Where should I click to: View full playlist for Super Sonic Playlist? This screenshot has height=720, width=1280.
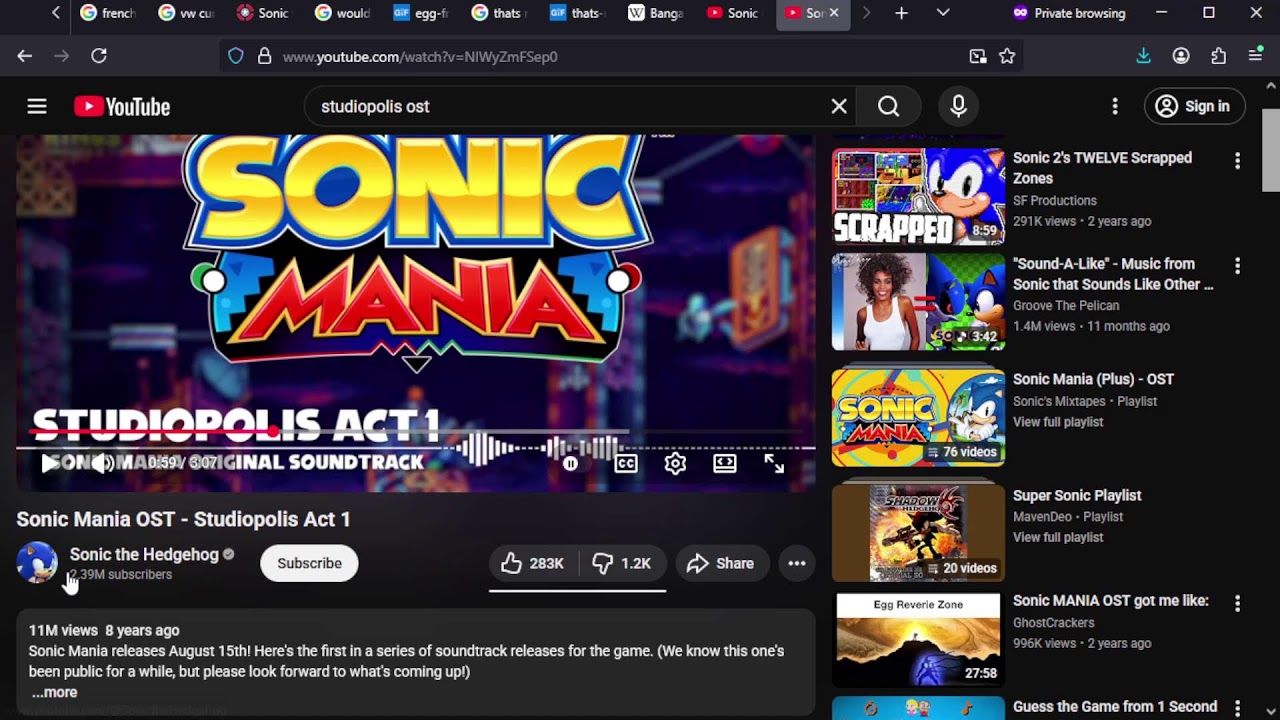click(1058, 537)
